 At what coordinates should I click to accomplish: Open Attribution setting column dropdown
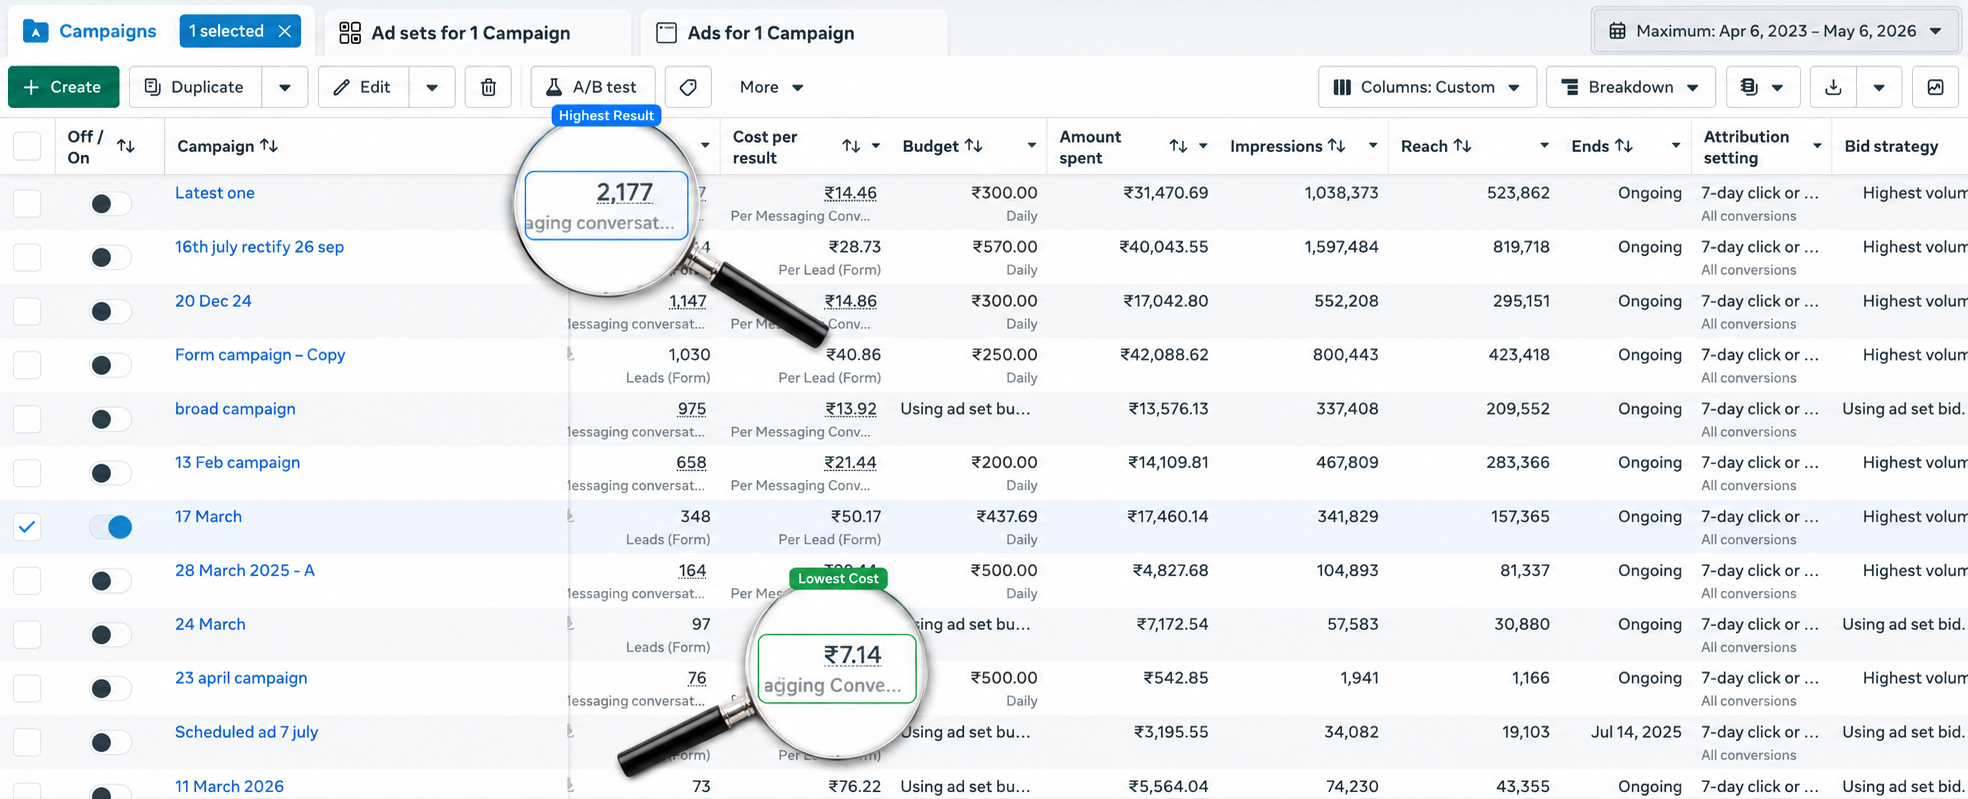[1817, 146]
